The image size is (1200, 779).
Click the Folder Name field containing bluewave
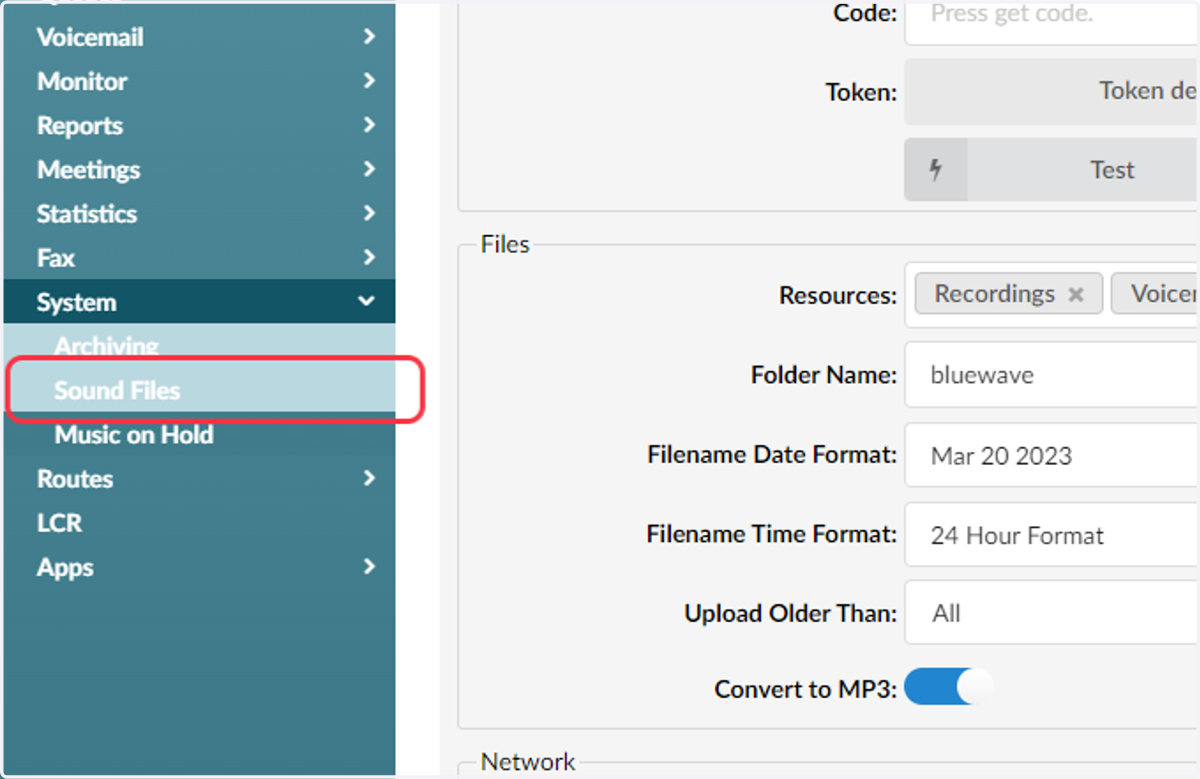click(1052, 375)
